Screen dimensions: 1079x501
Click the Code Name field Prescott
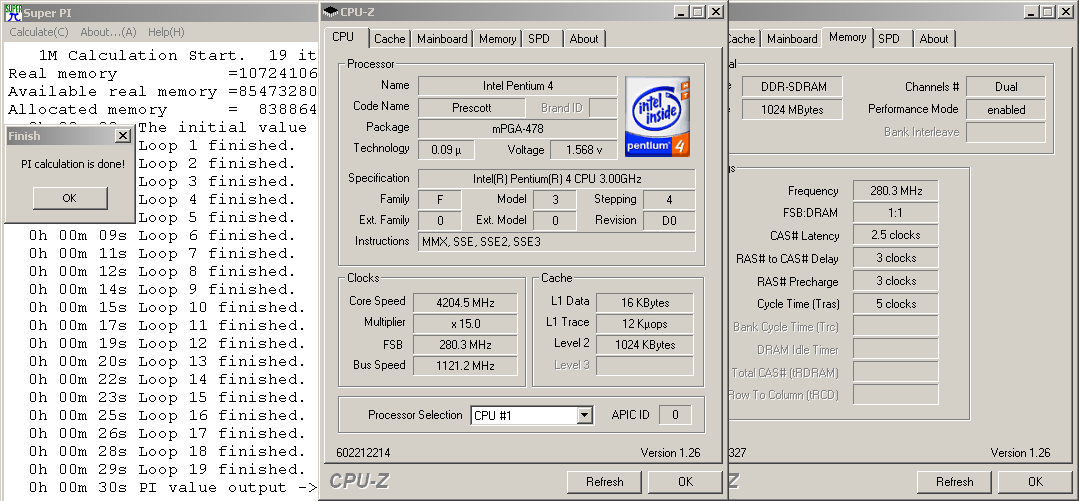point(471,108)
